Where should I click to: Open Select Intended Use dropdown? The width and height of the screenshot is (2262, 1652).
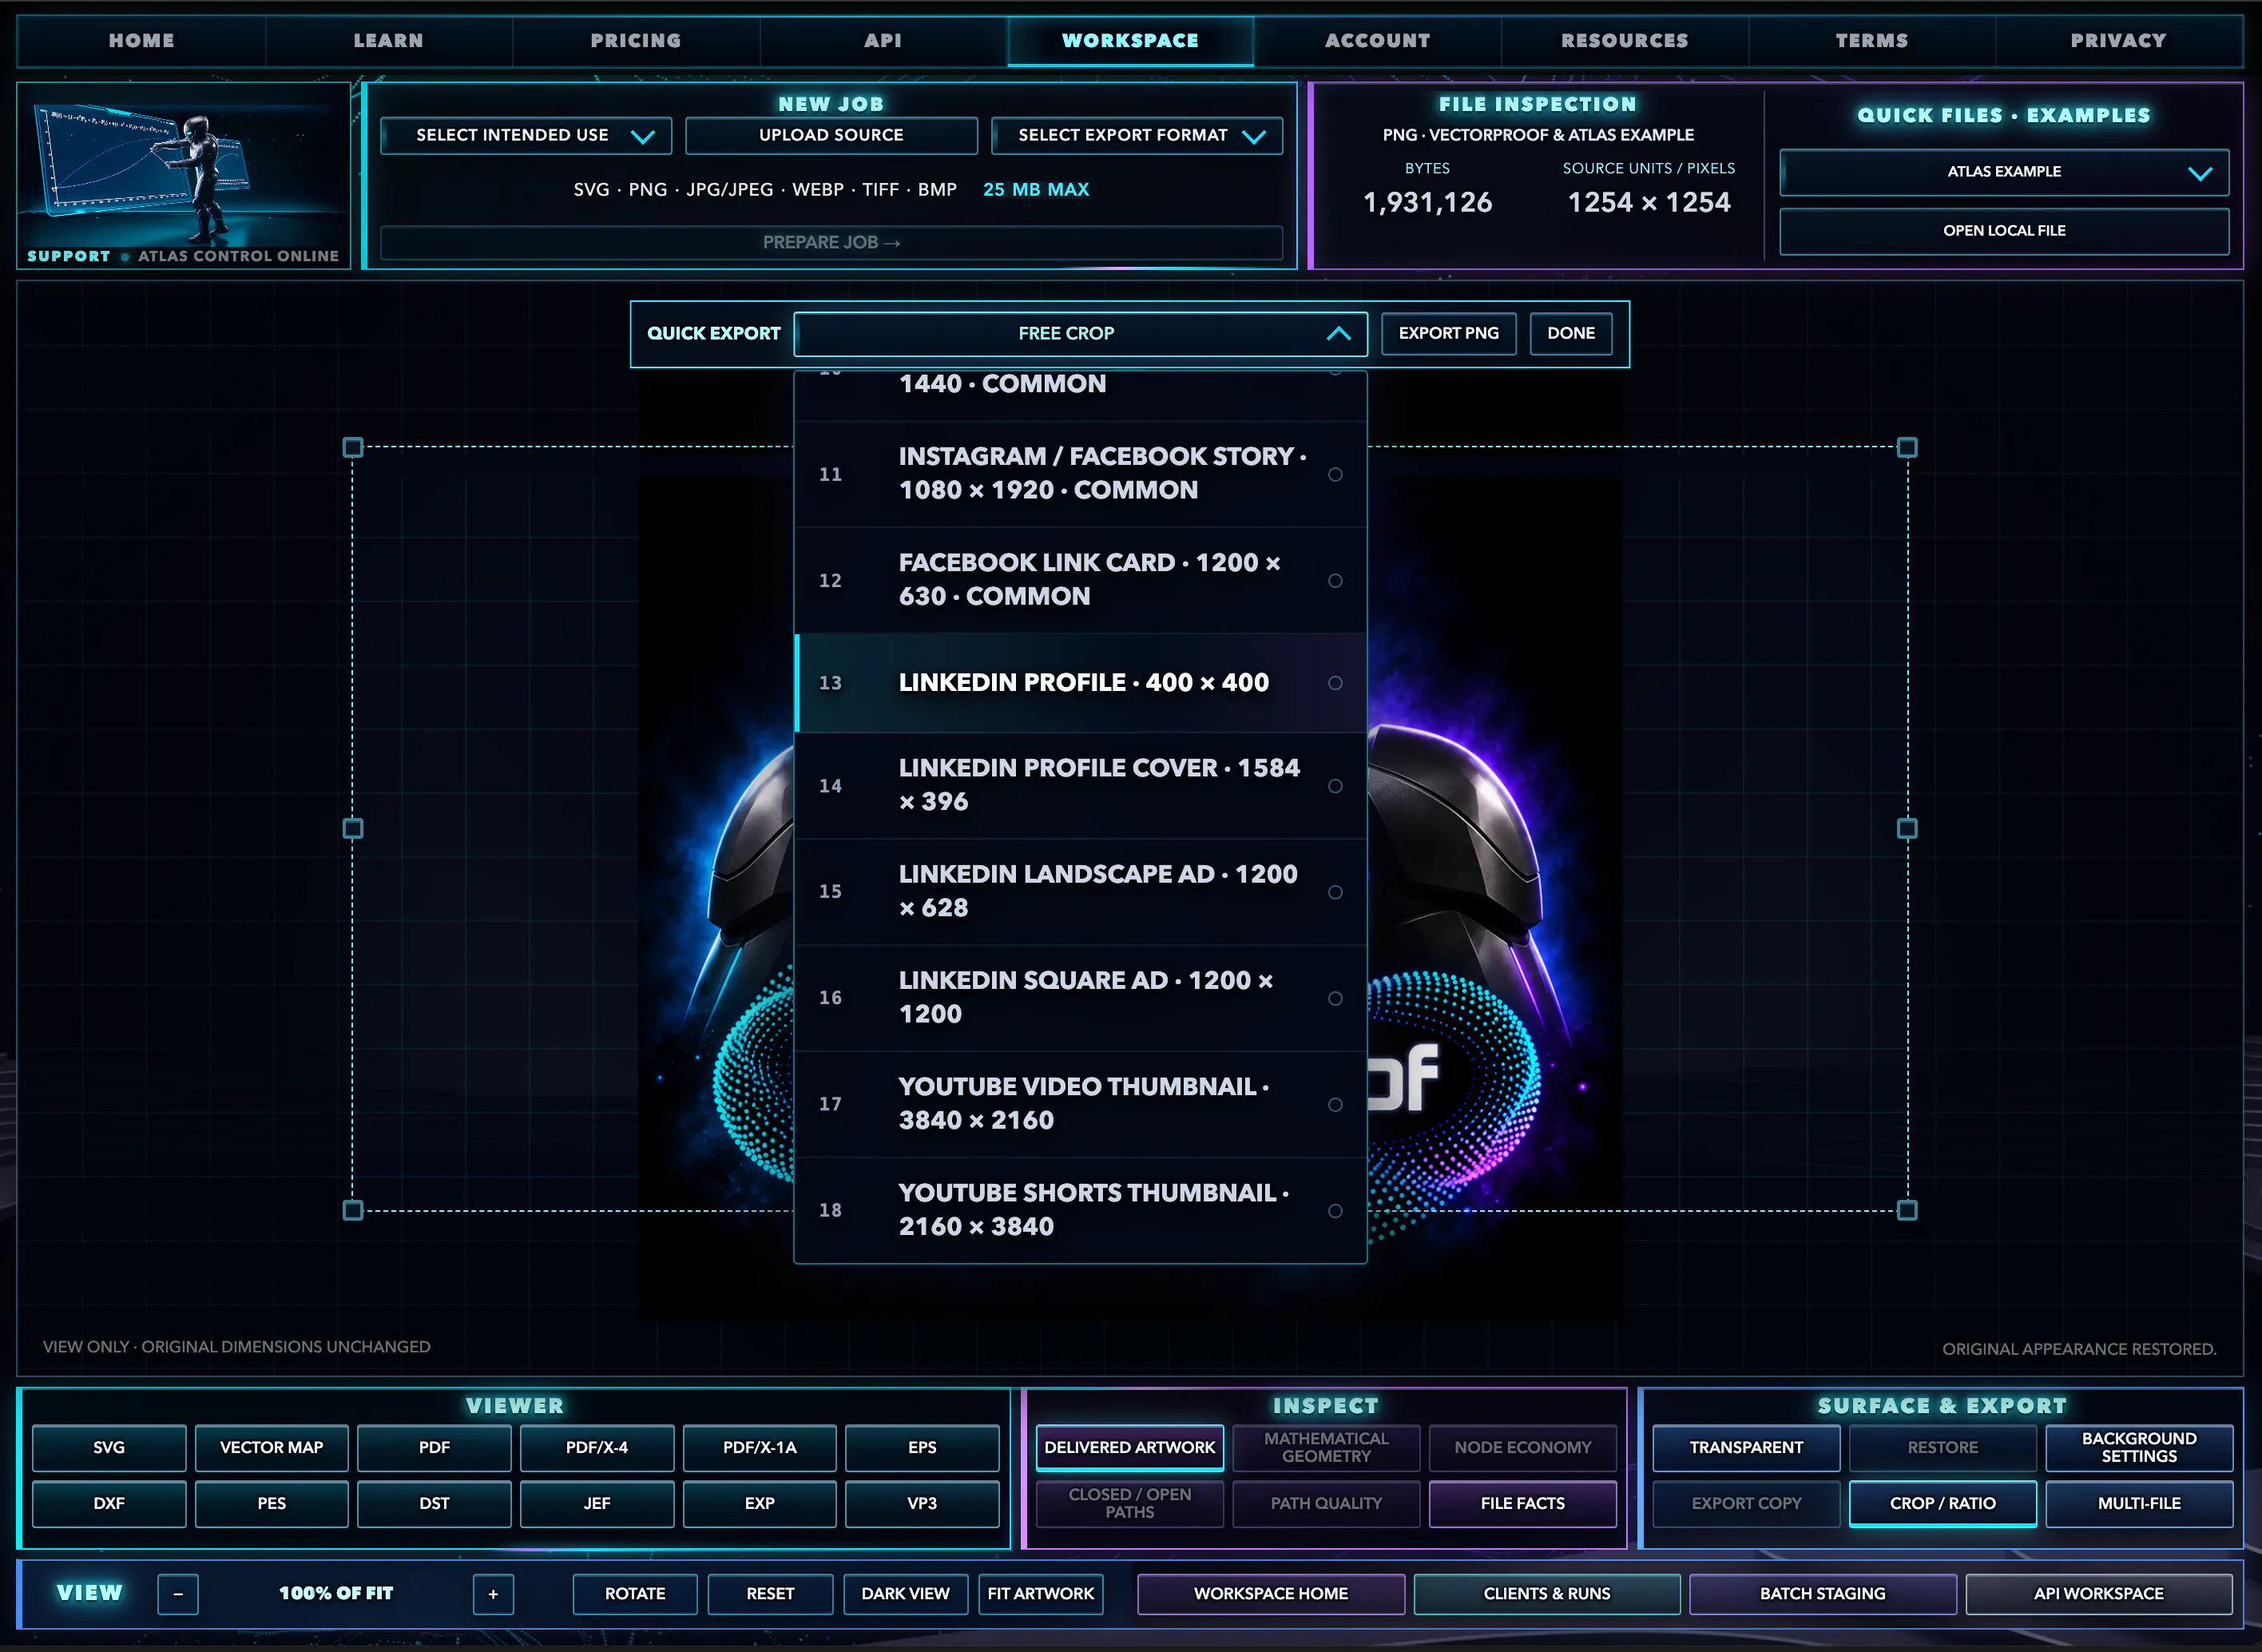526,135
